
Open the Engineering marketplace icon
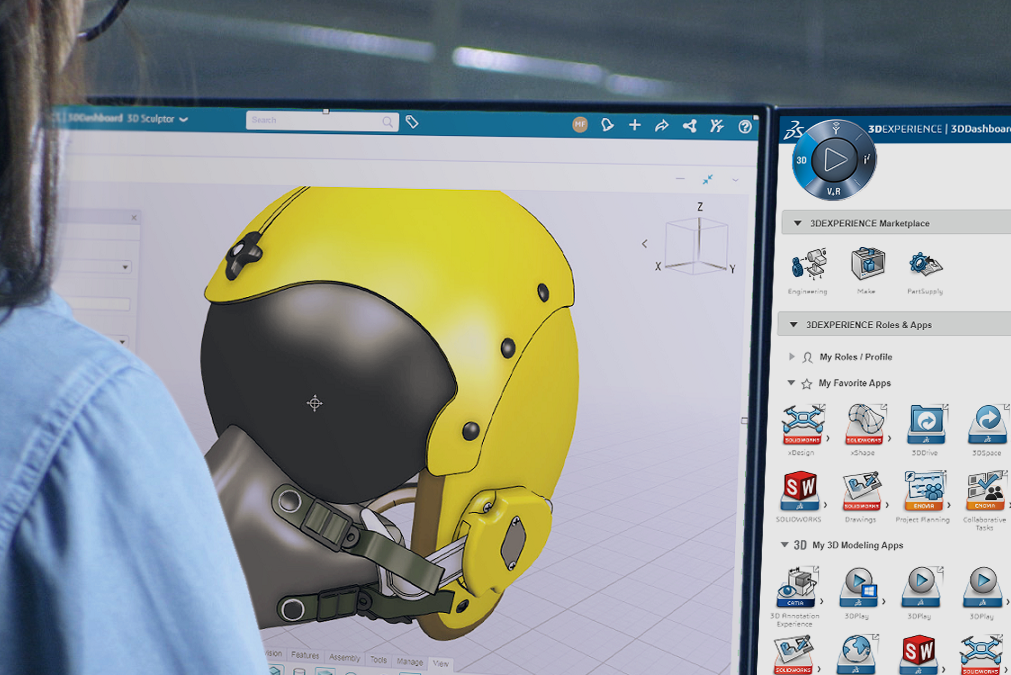(808, 264)
